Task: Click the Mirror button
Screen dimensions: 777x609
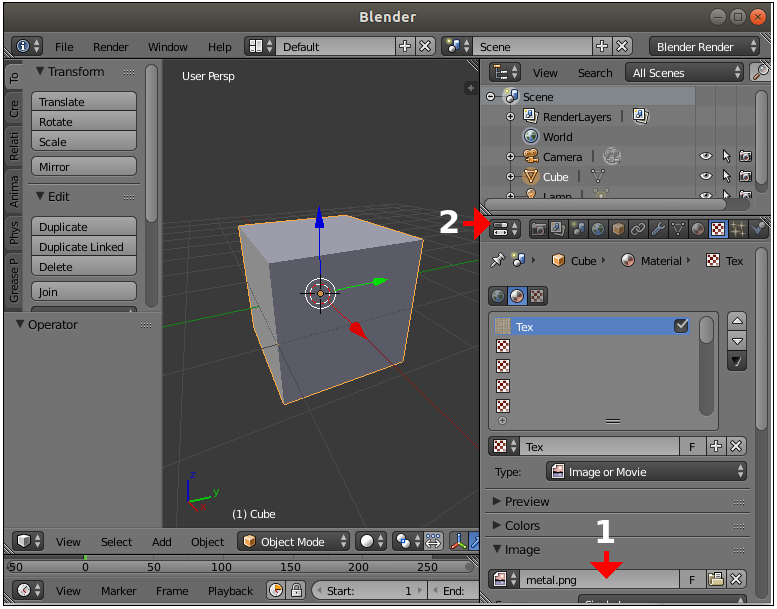Action: click(x=84, y=166)
